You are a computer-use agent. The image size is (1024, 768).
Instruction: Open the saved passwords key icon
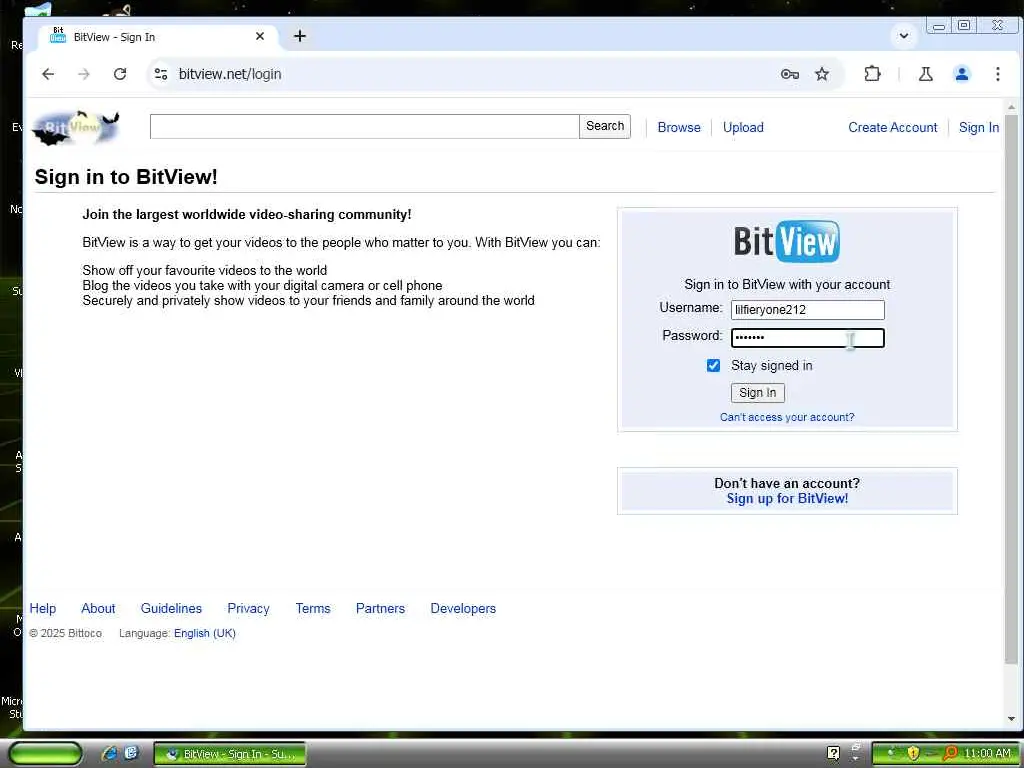pyautogui.click(x=790, y=74)
